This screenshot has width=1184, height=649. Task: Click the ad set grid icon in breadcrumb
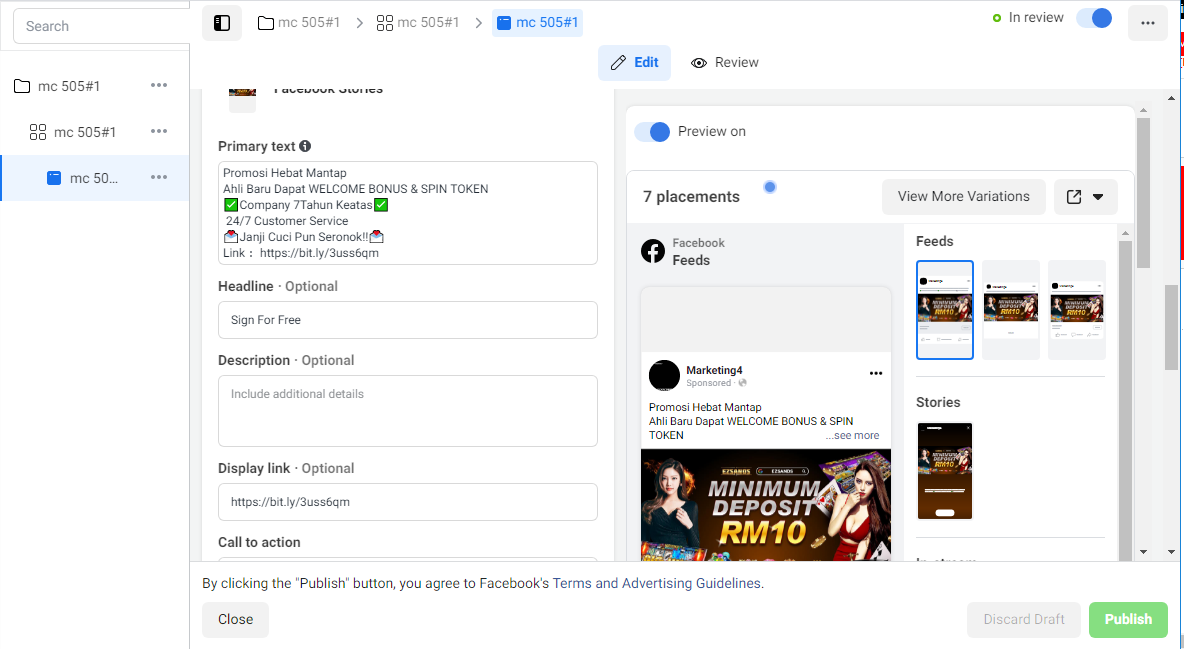(385, 23)
